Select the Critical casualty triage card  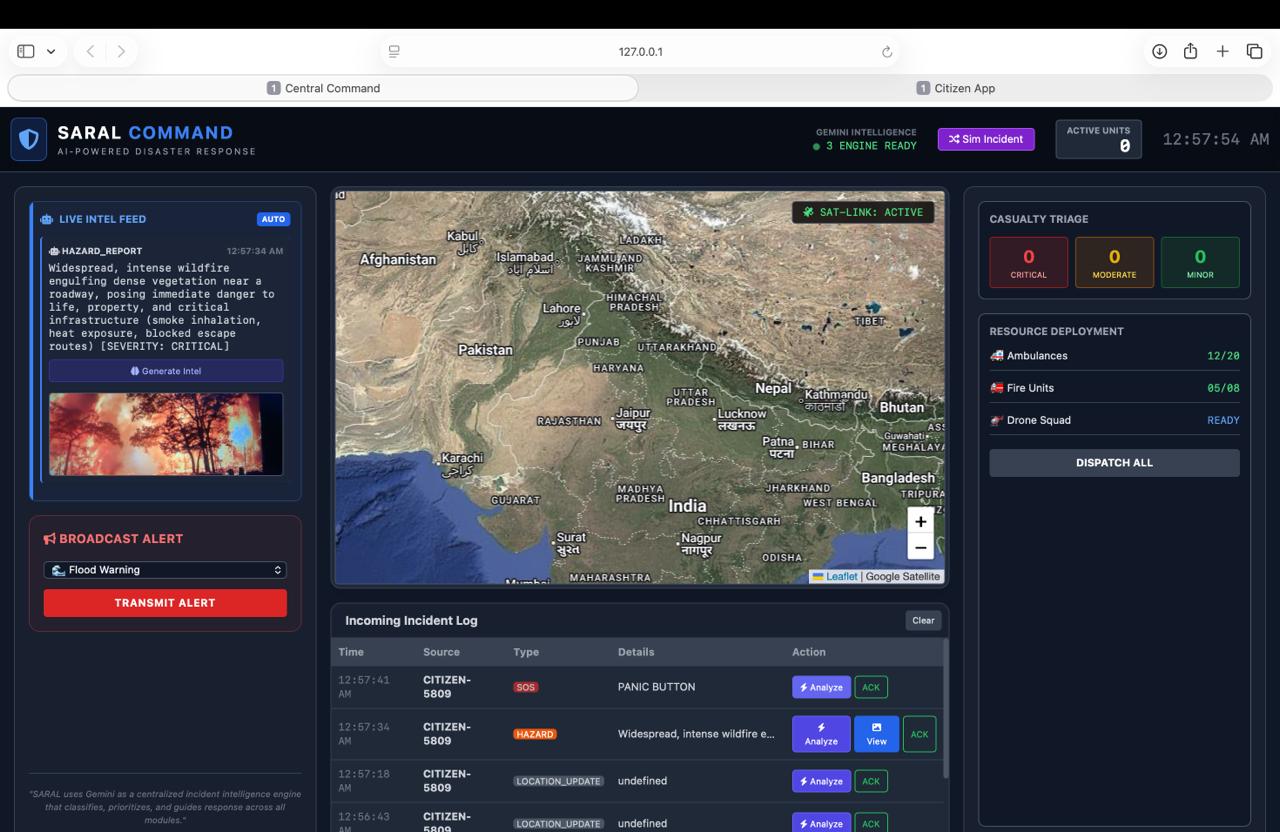coord(1028,263)
